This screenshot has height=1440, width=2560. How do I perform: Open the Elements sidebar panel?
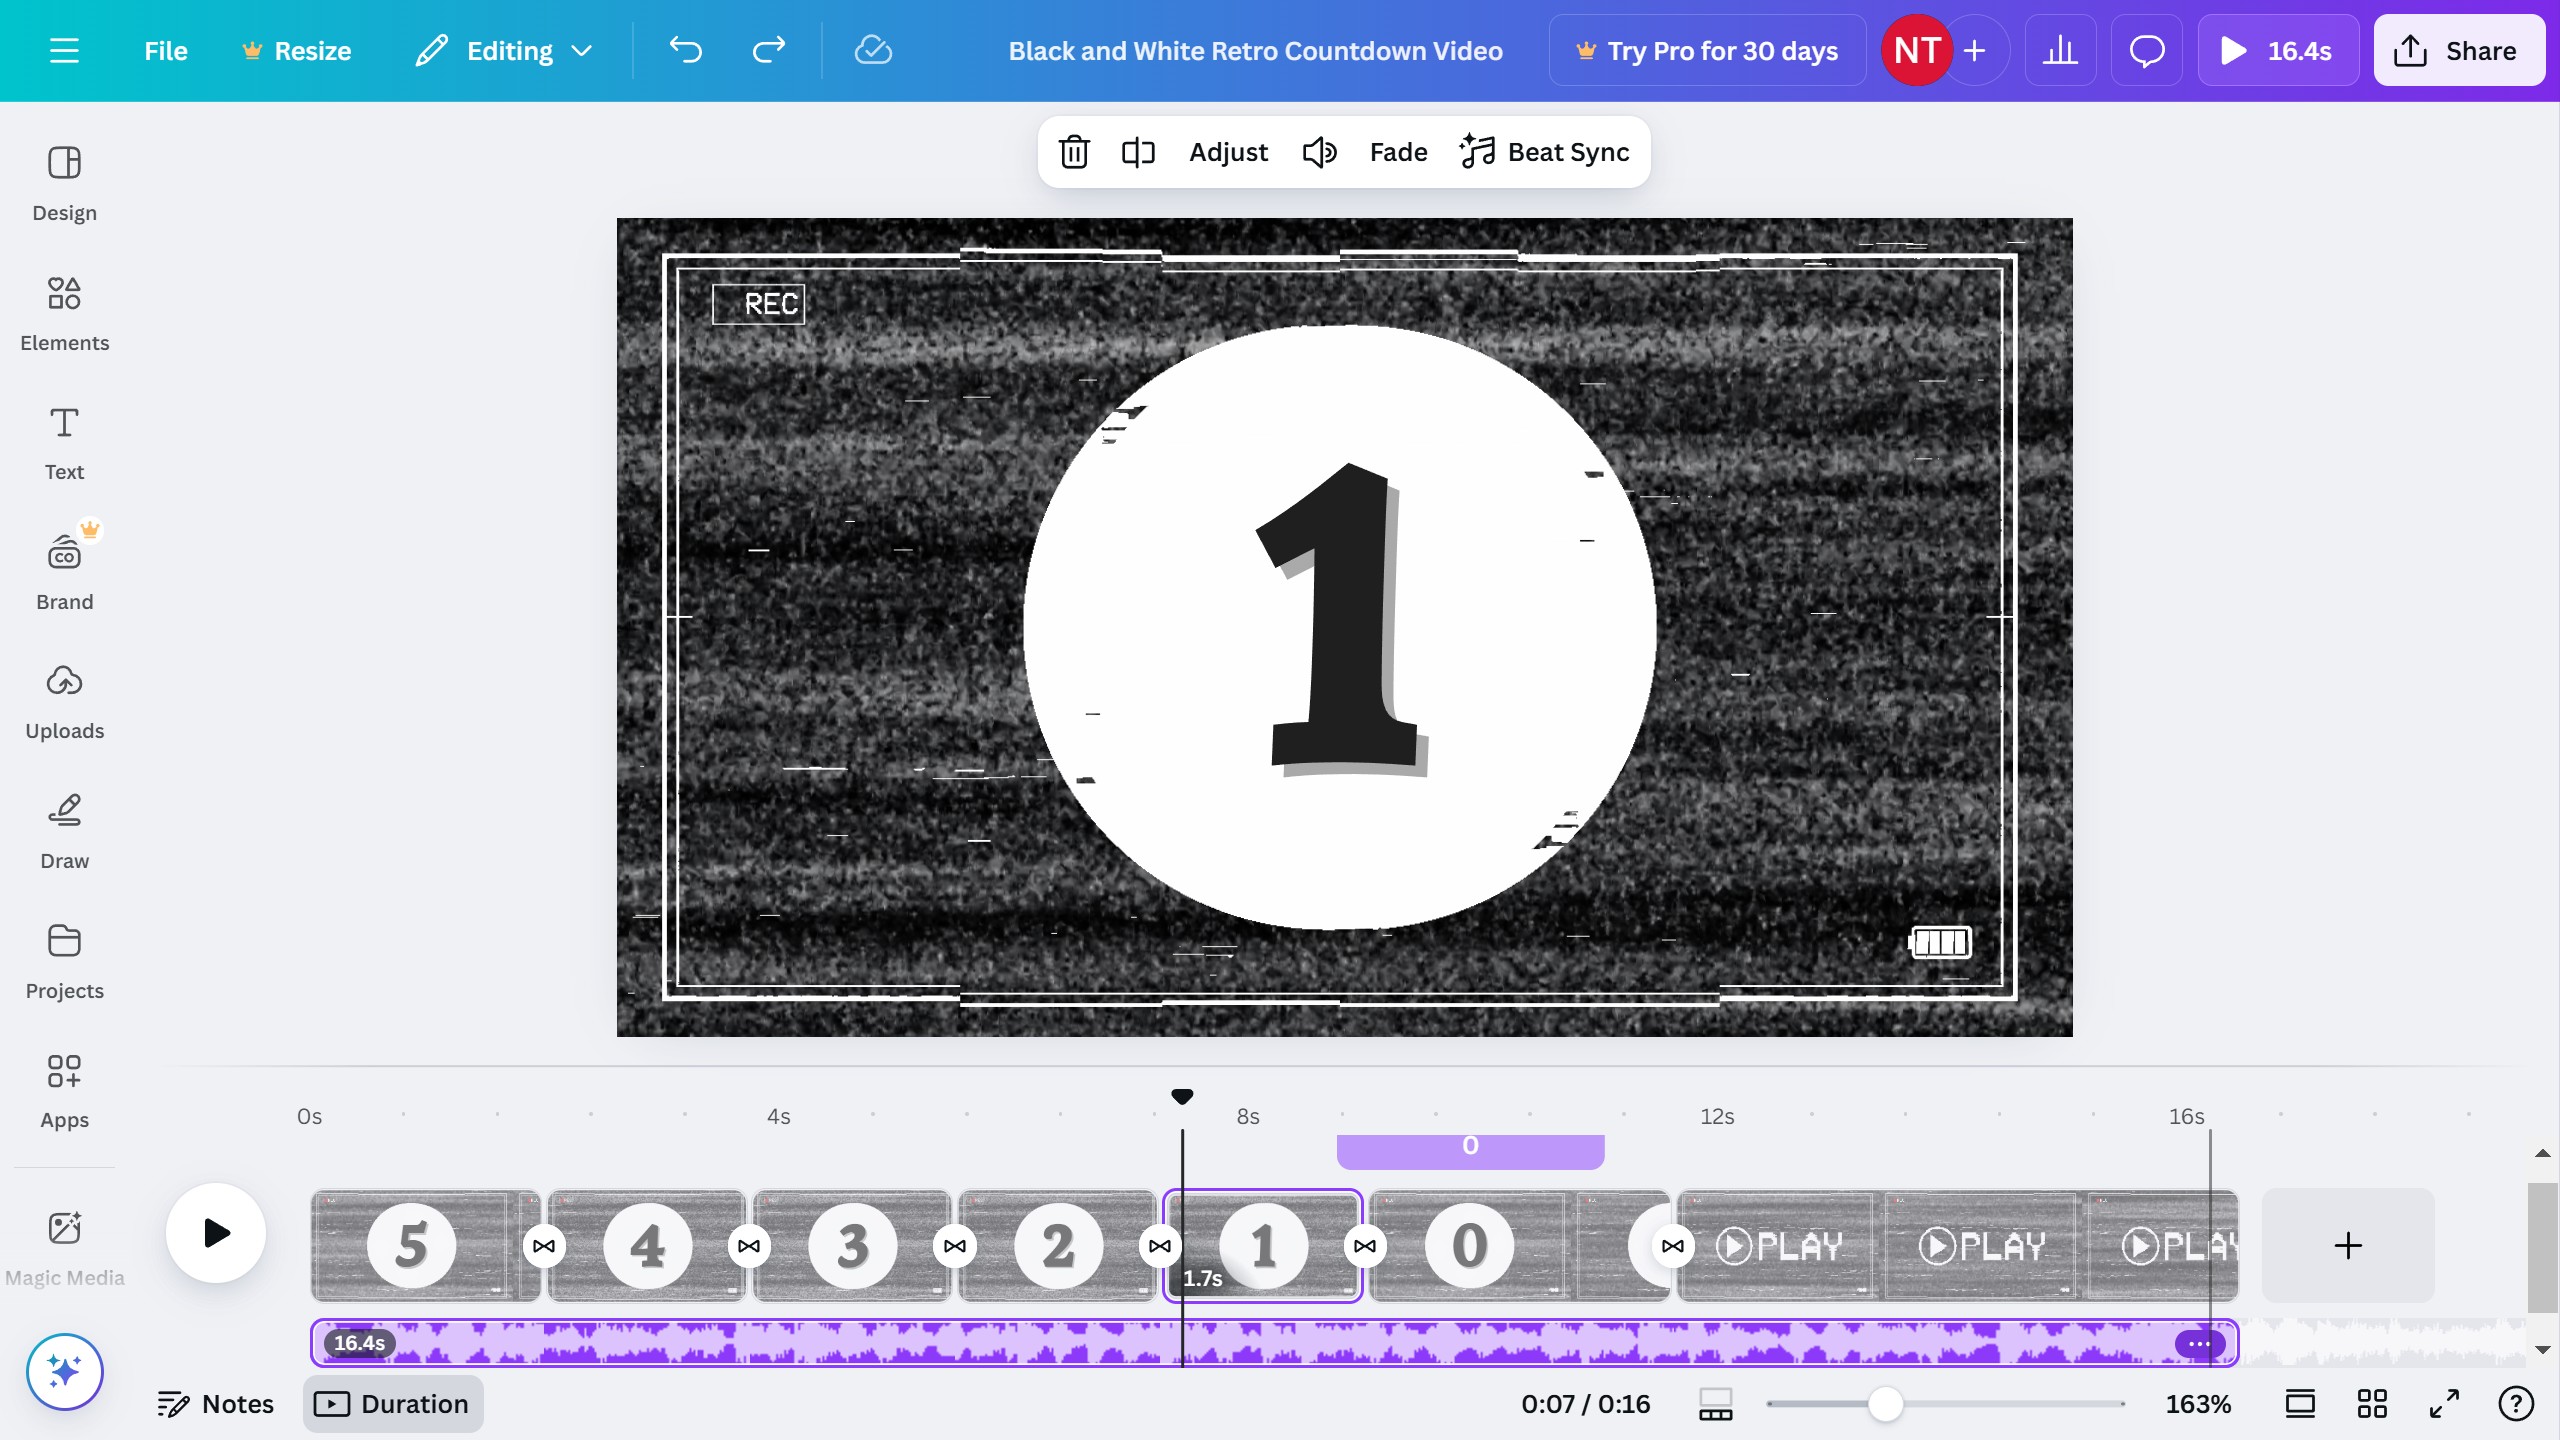click(64, 313)
